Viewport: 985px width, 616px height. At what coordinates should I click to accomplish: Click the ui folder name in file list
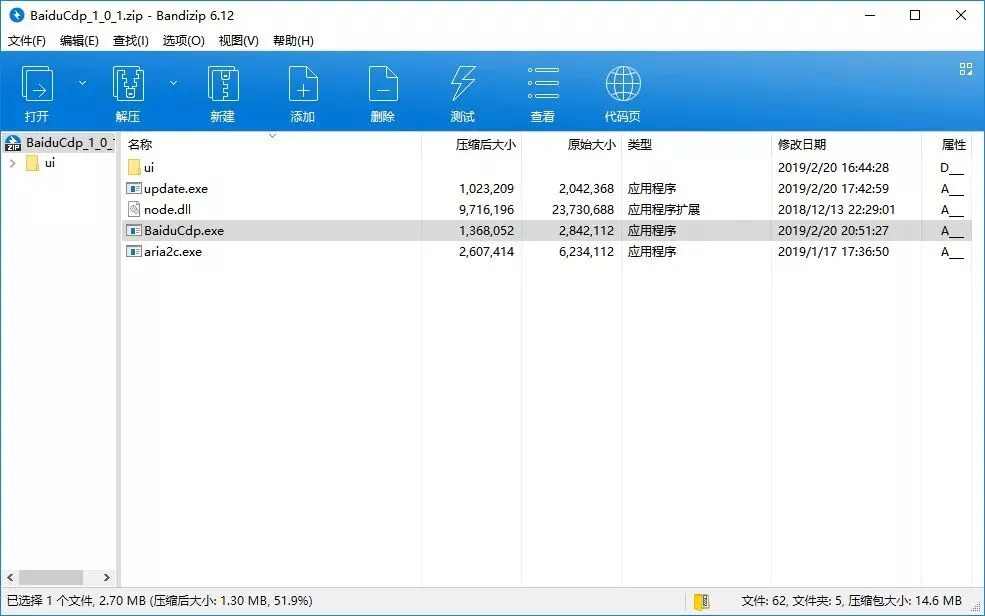coord(149,167)
